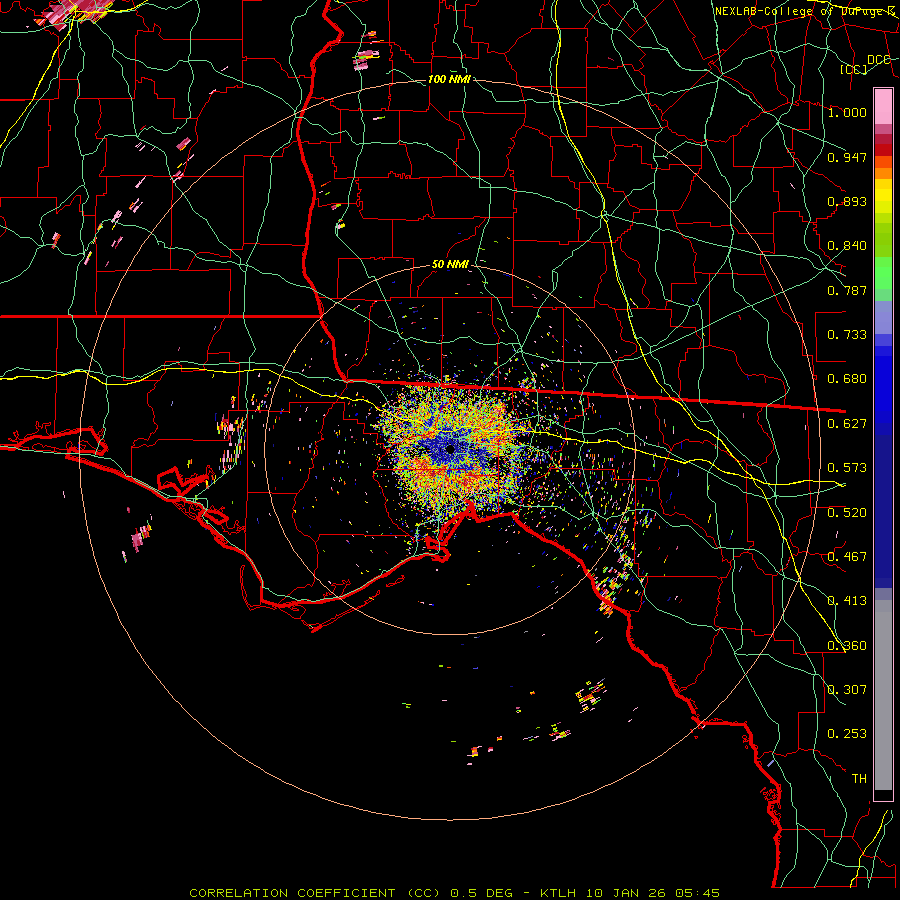The height and width of the screenshot is (900, 900).
Task: Click the TH threshold label in legend
Action: click(859, 778)
